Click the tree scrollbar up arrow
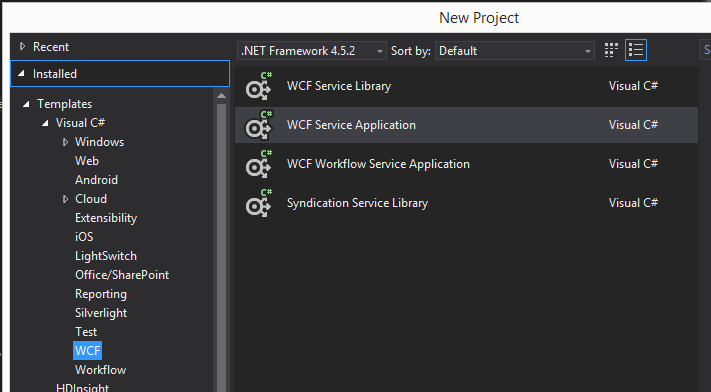This screenshot has height=392, width=711. pyautogui.click(x=221, y=96)
